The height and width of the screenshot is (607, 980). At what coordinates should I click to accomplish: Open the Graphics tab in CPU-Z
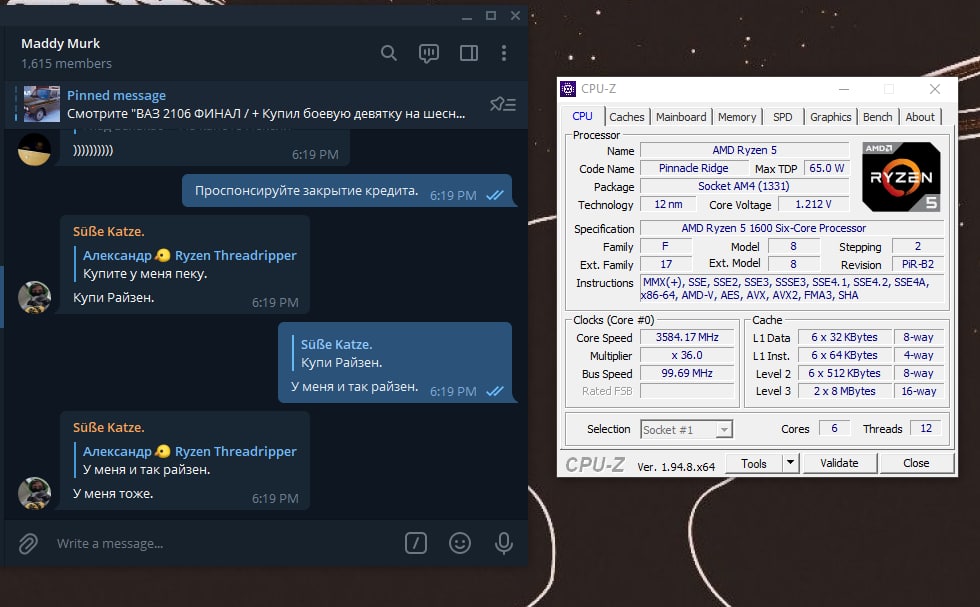(x=831, y=117)
